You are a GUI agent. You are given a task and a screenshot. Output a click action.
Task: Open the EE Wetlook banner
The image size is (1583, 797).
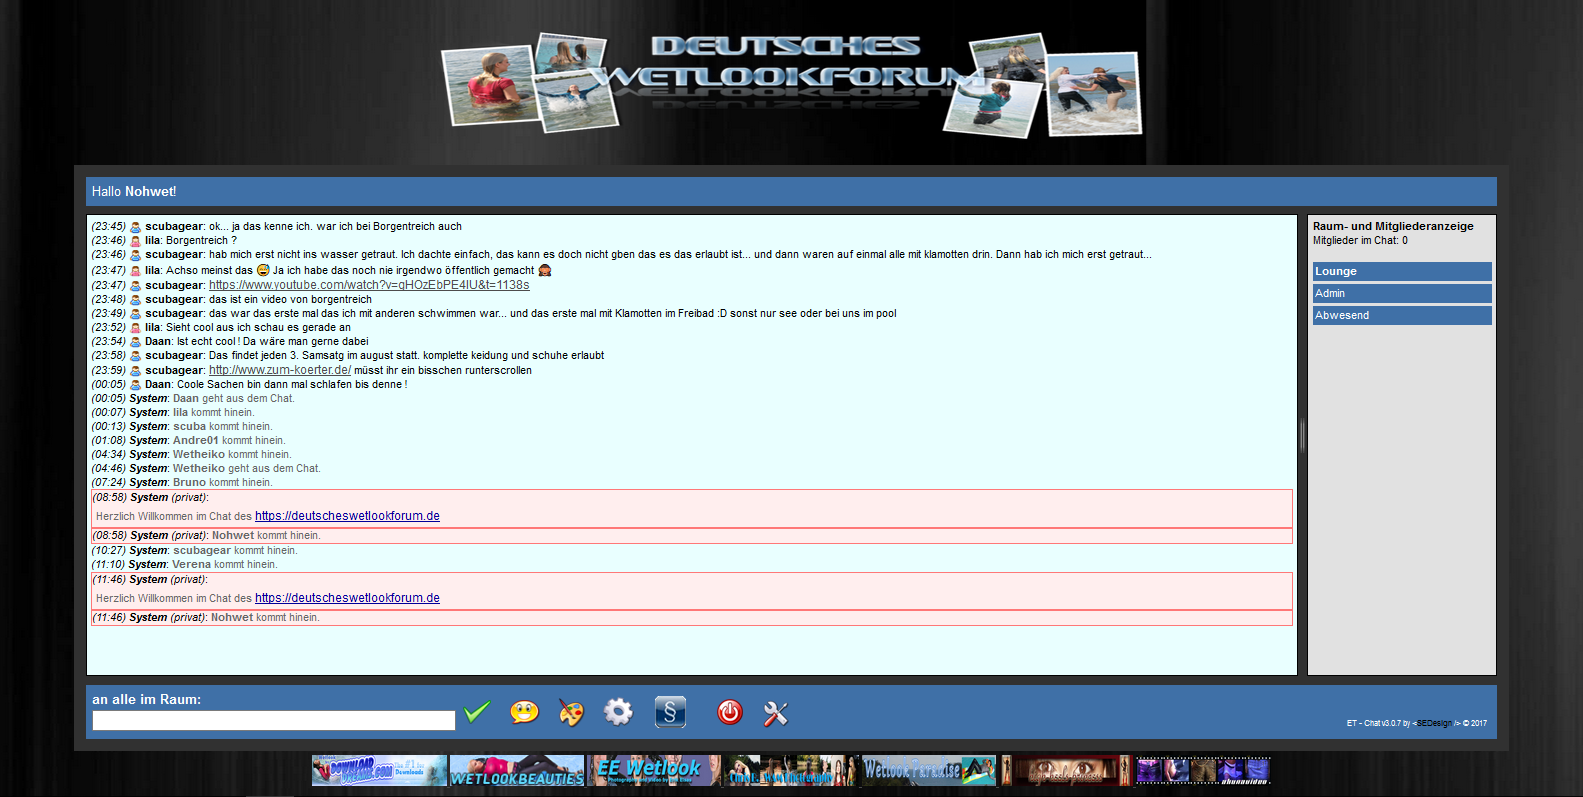(654, 771)
